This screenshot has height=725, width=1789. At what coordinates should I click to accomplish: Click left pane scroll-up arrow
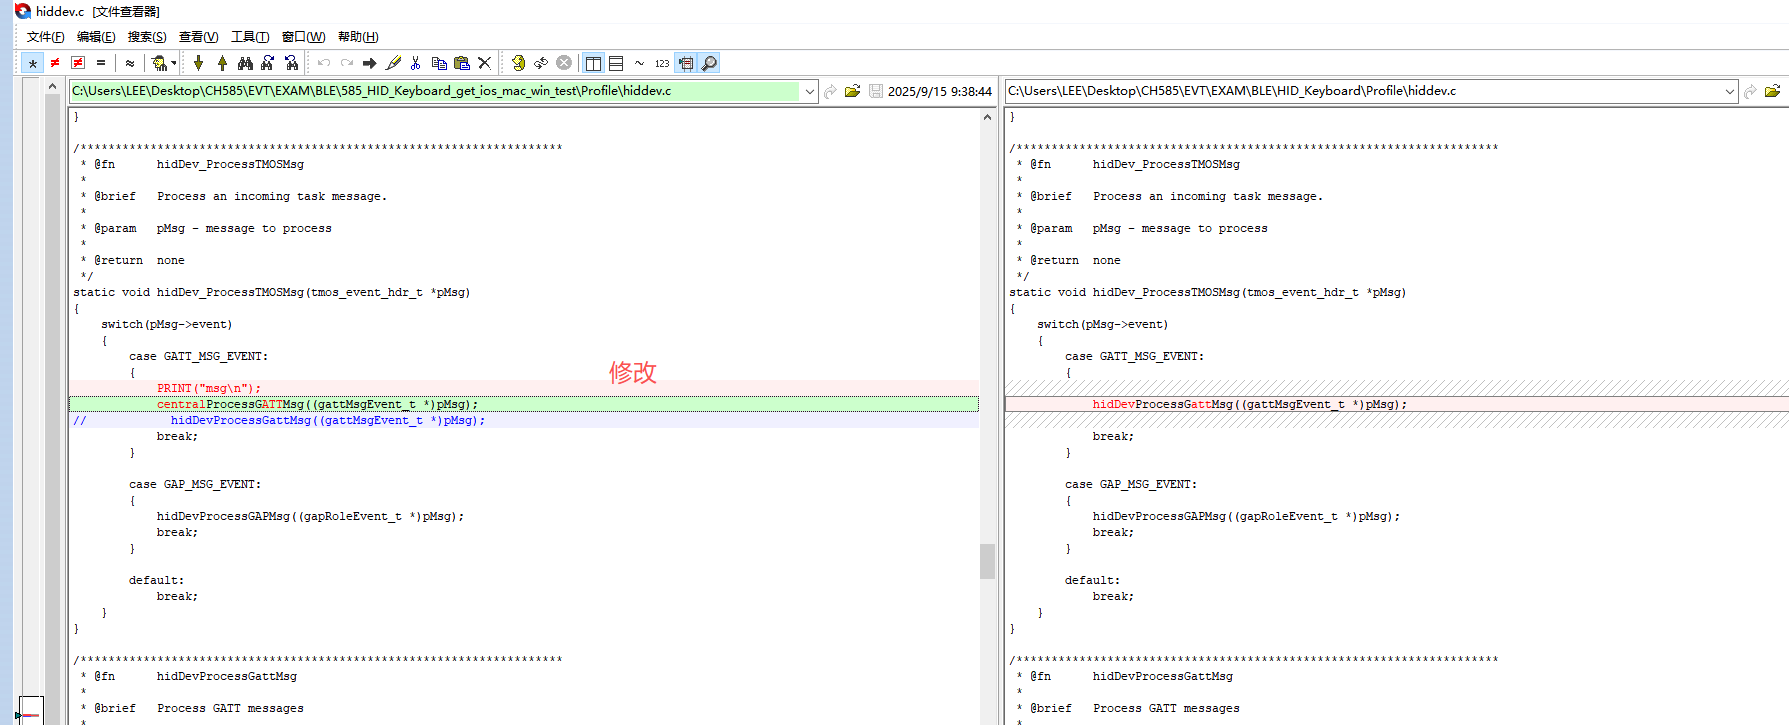(988, 117)
